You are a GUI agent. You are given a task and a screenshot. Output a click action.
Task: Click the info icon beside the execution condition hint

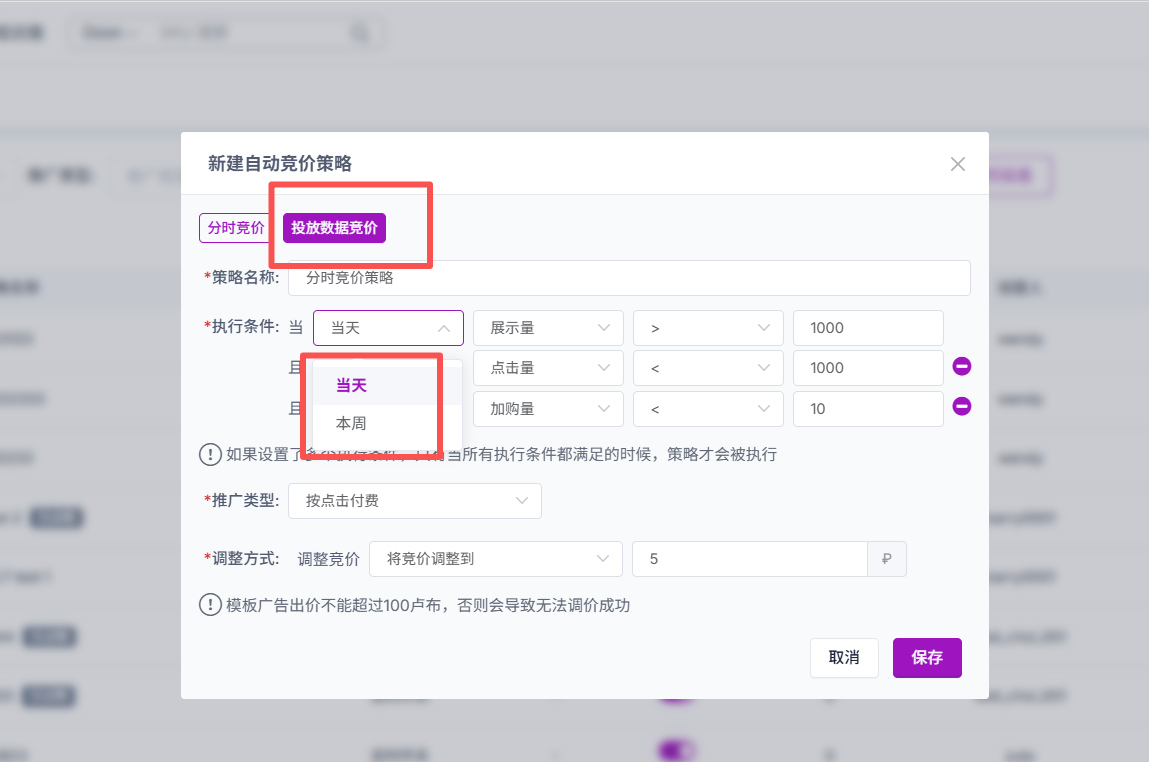(x=210, y=455)
